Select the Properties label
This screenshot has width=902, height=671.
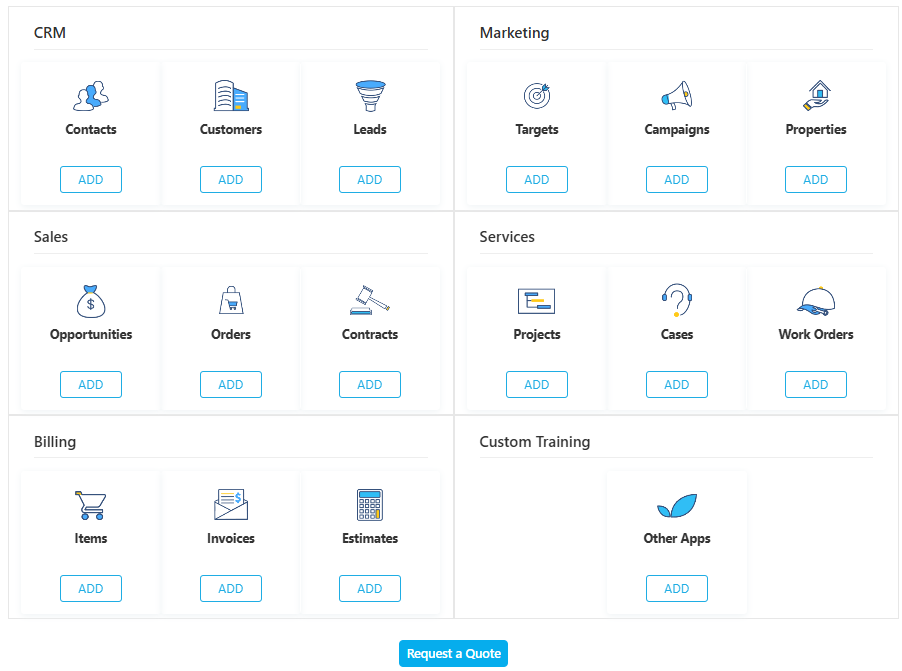tap(816, 129)
